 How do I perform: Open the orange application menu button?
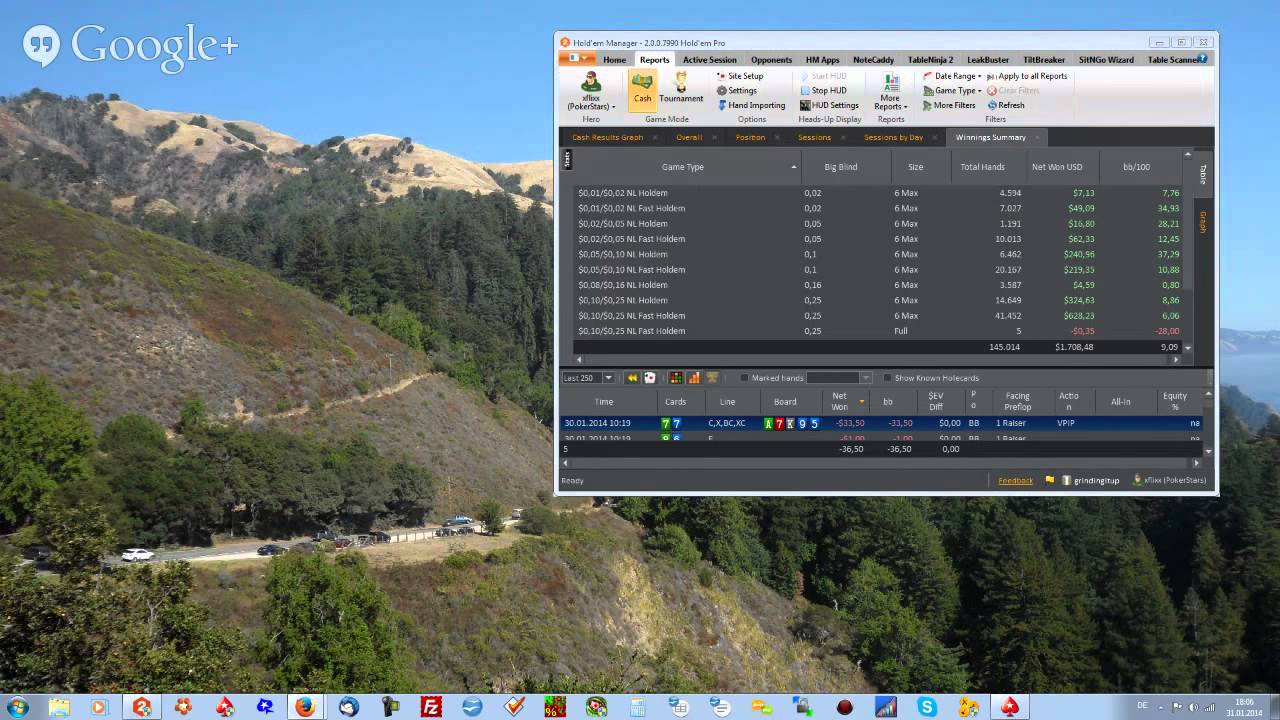[579, 59]
